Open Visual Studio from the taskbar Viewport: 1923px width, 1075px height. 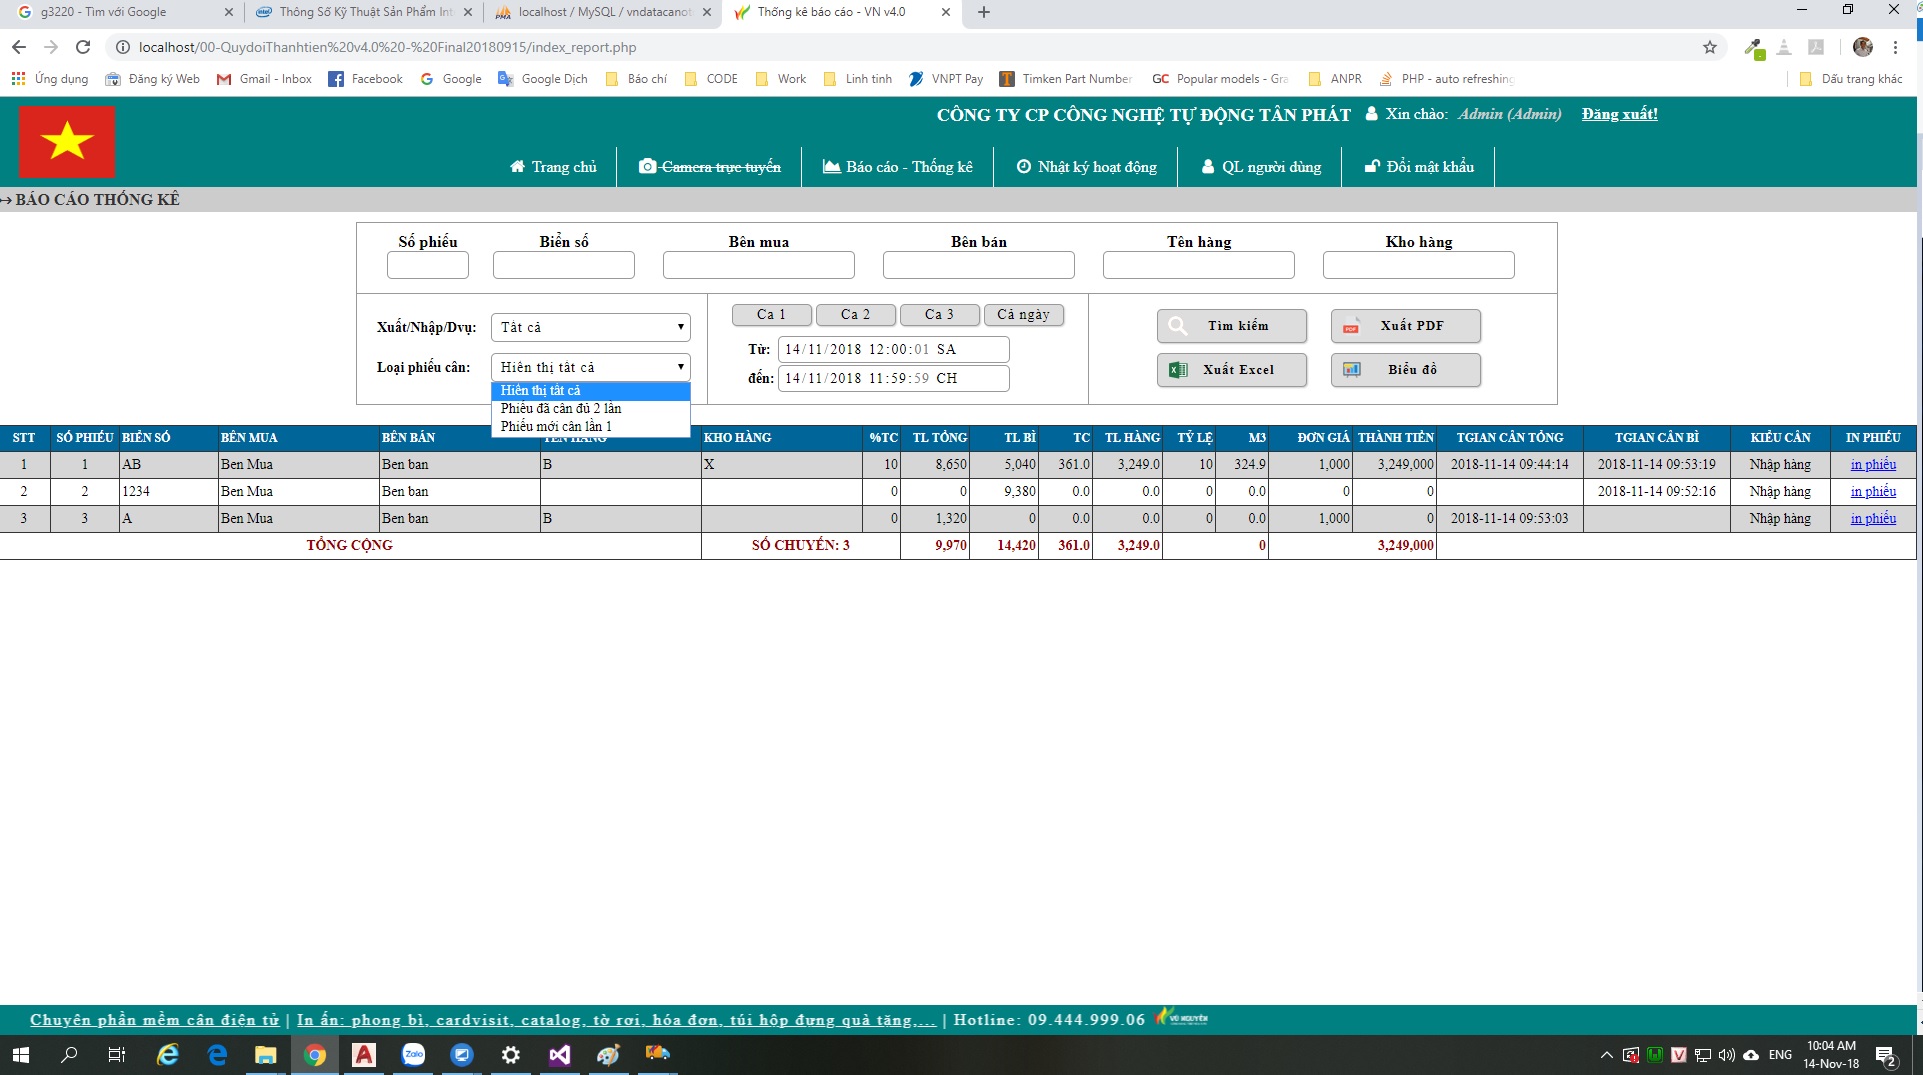click(560, 1055)
